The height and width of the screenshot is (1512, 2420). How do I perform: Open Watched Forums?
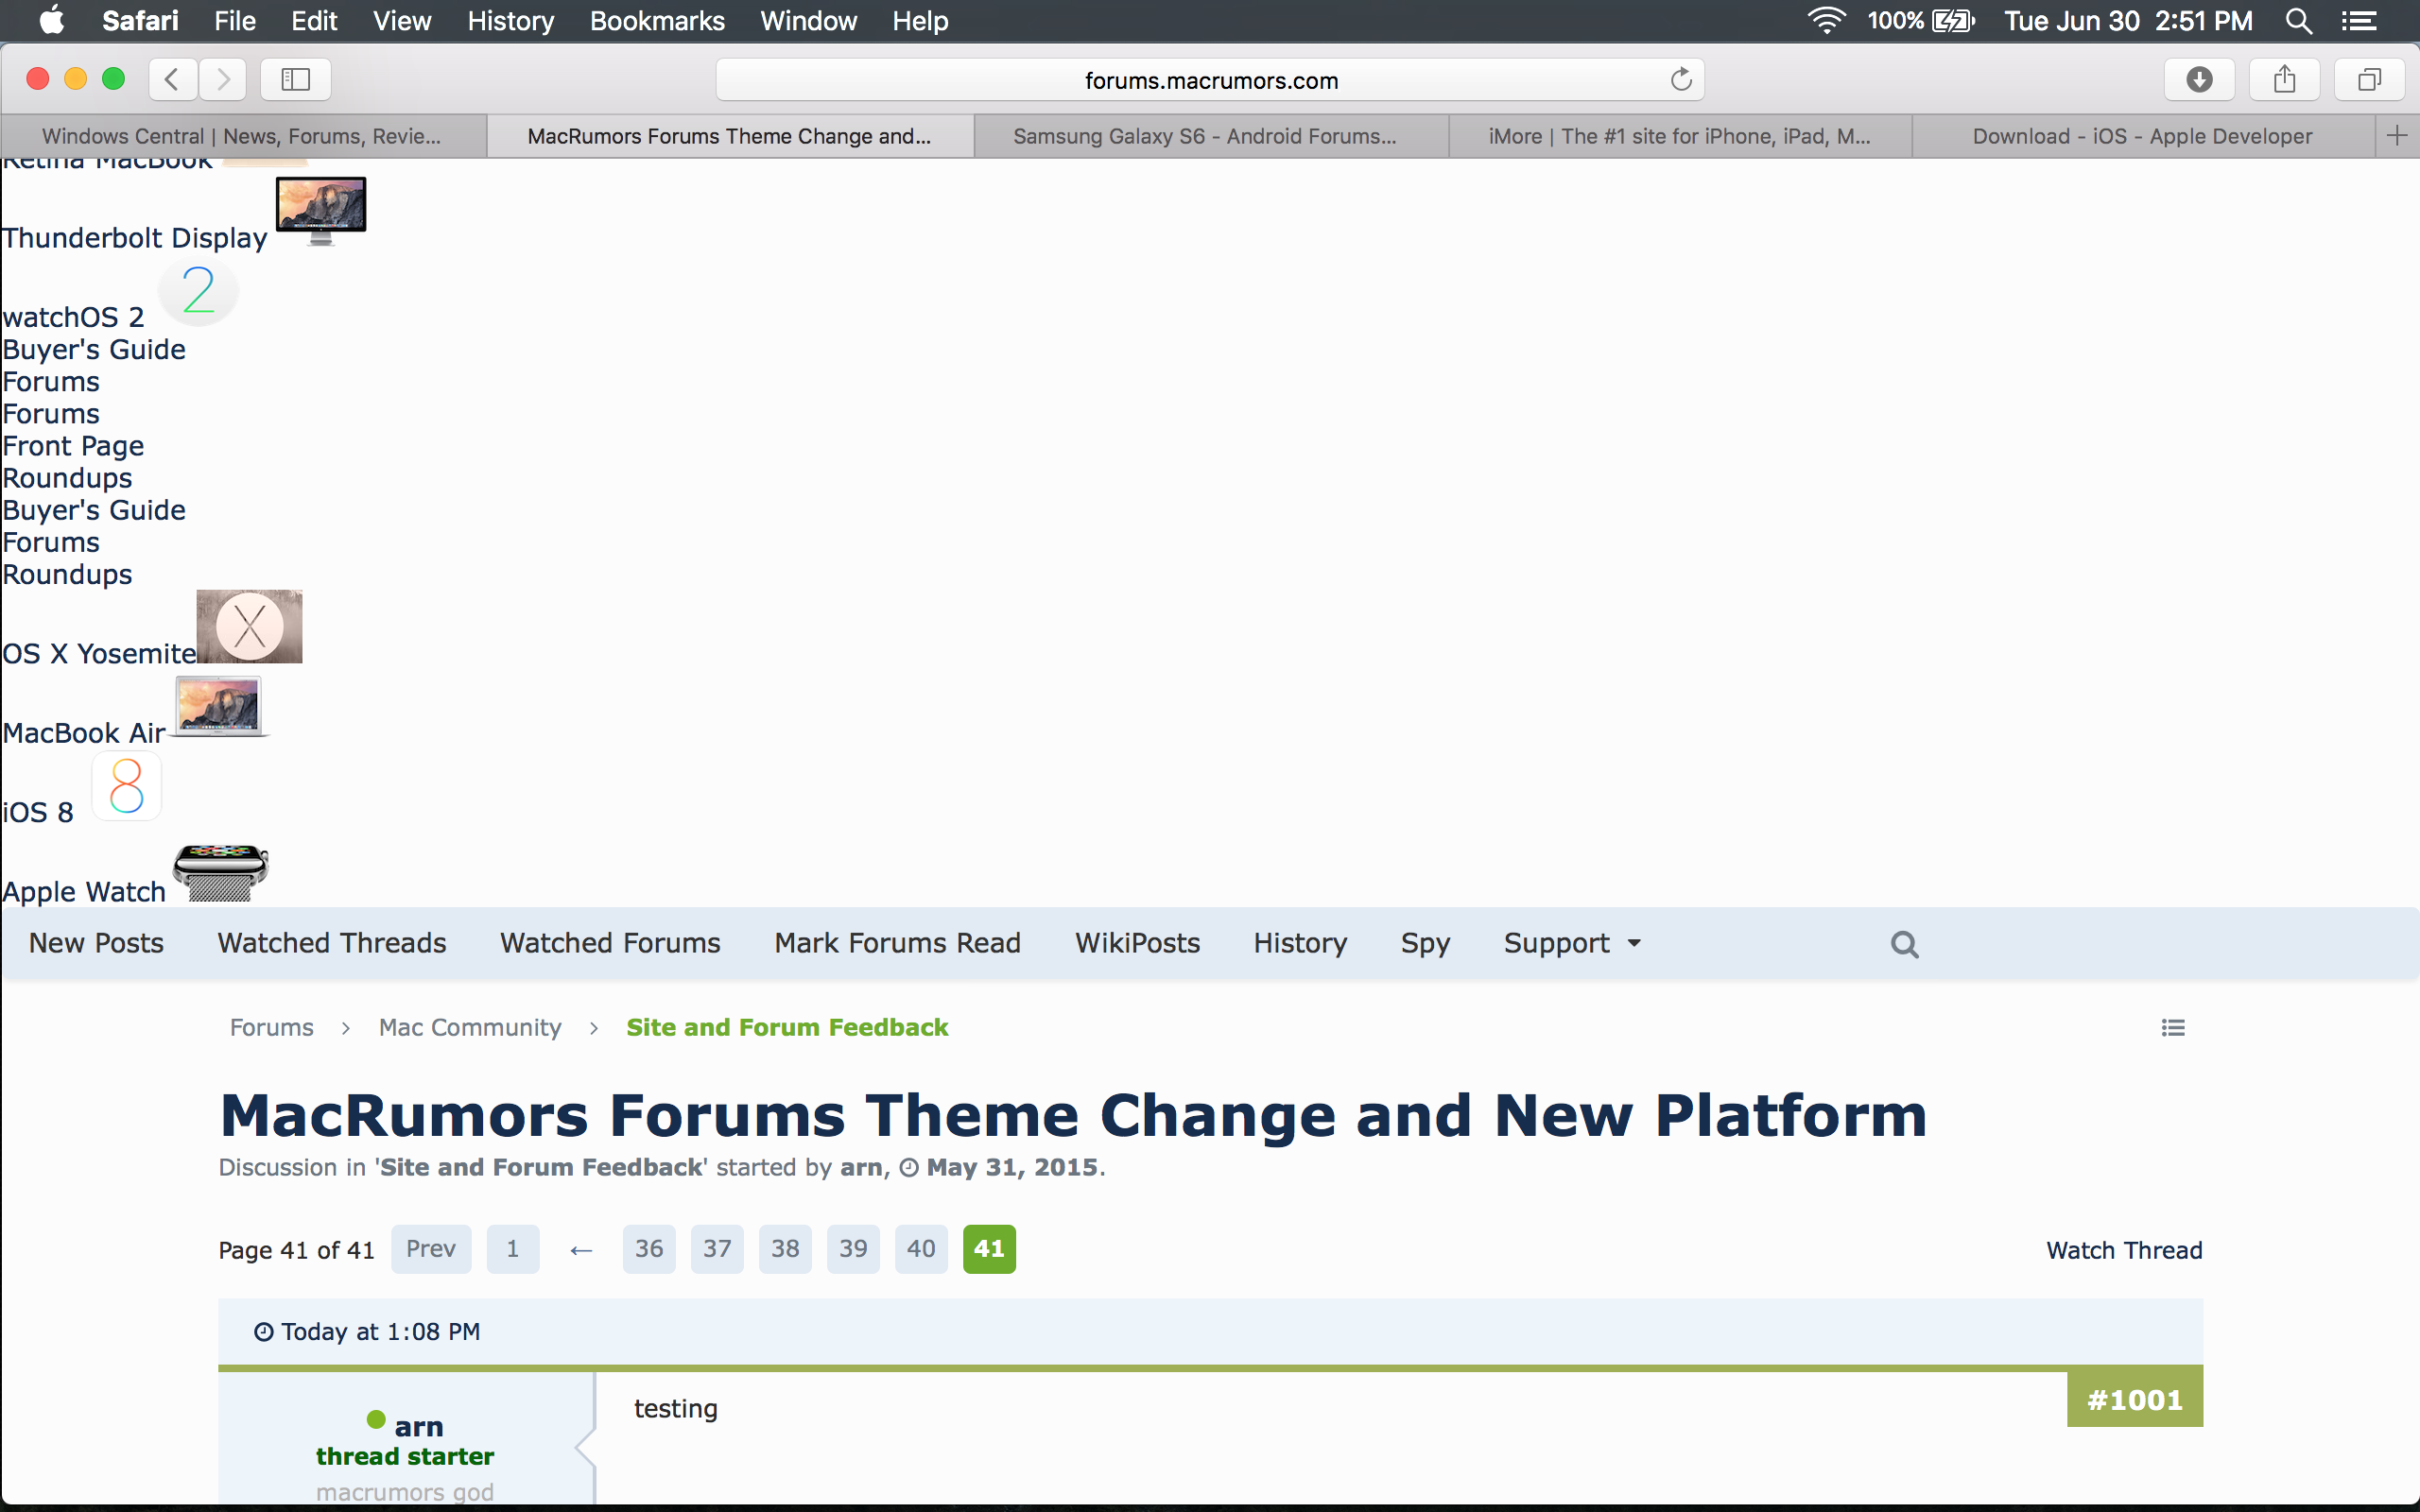point(610,943)
